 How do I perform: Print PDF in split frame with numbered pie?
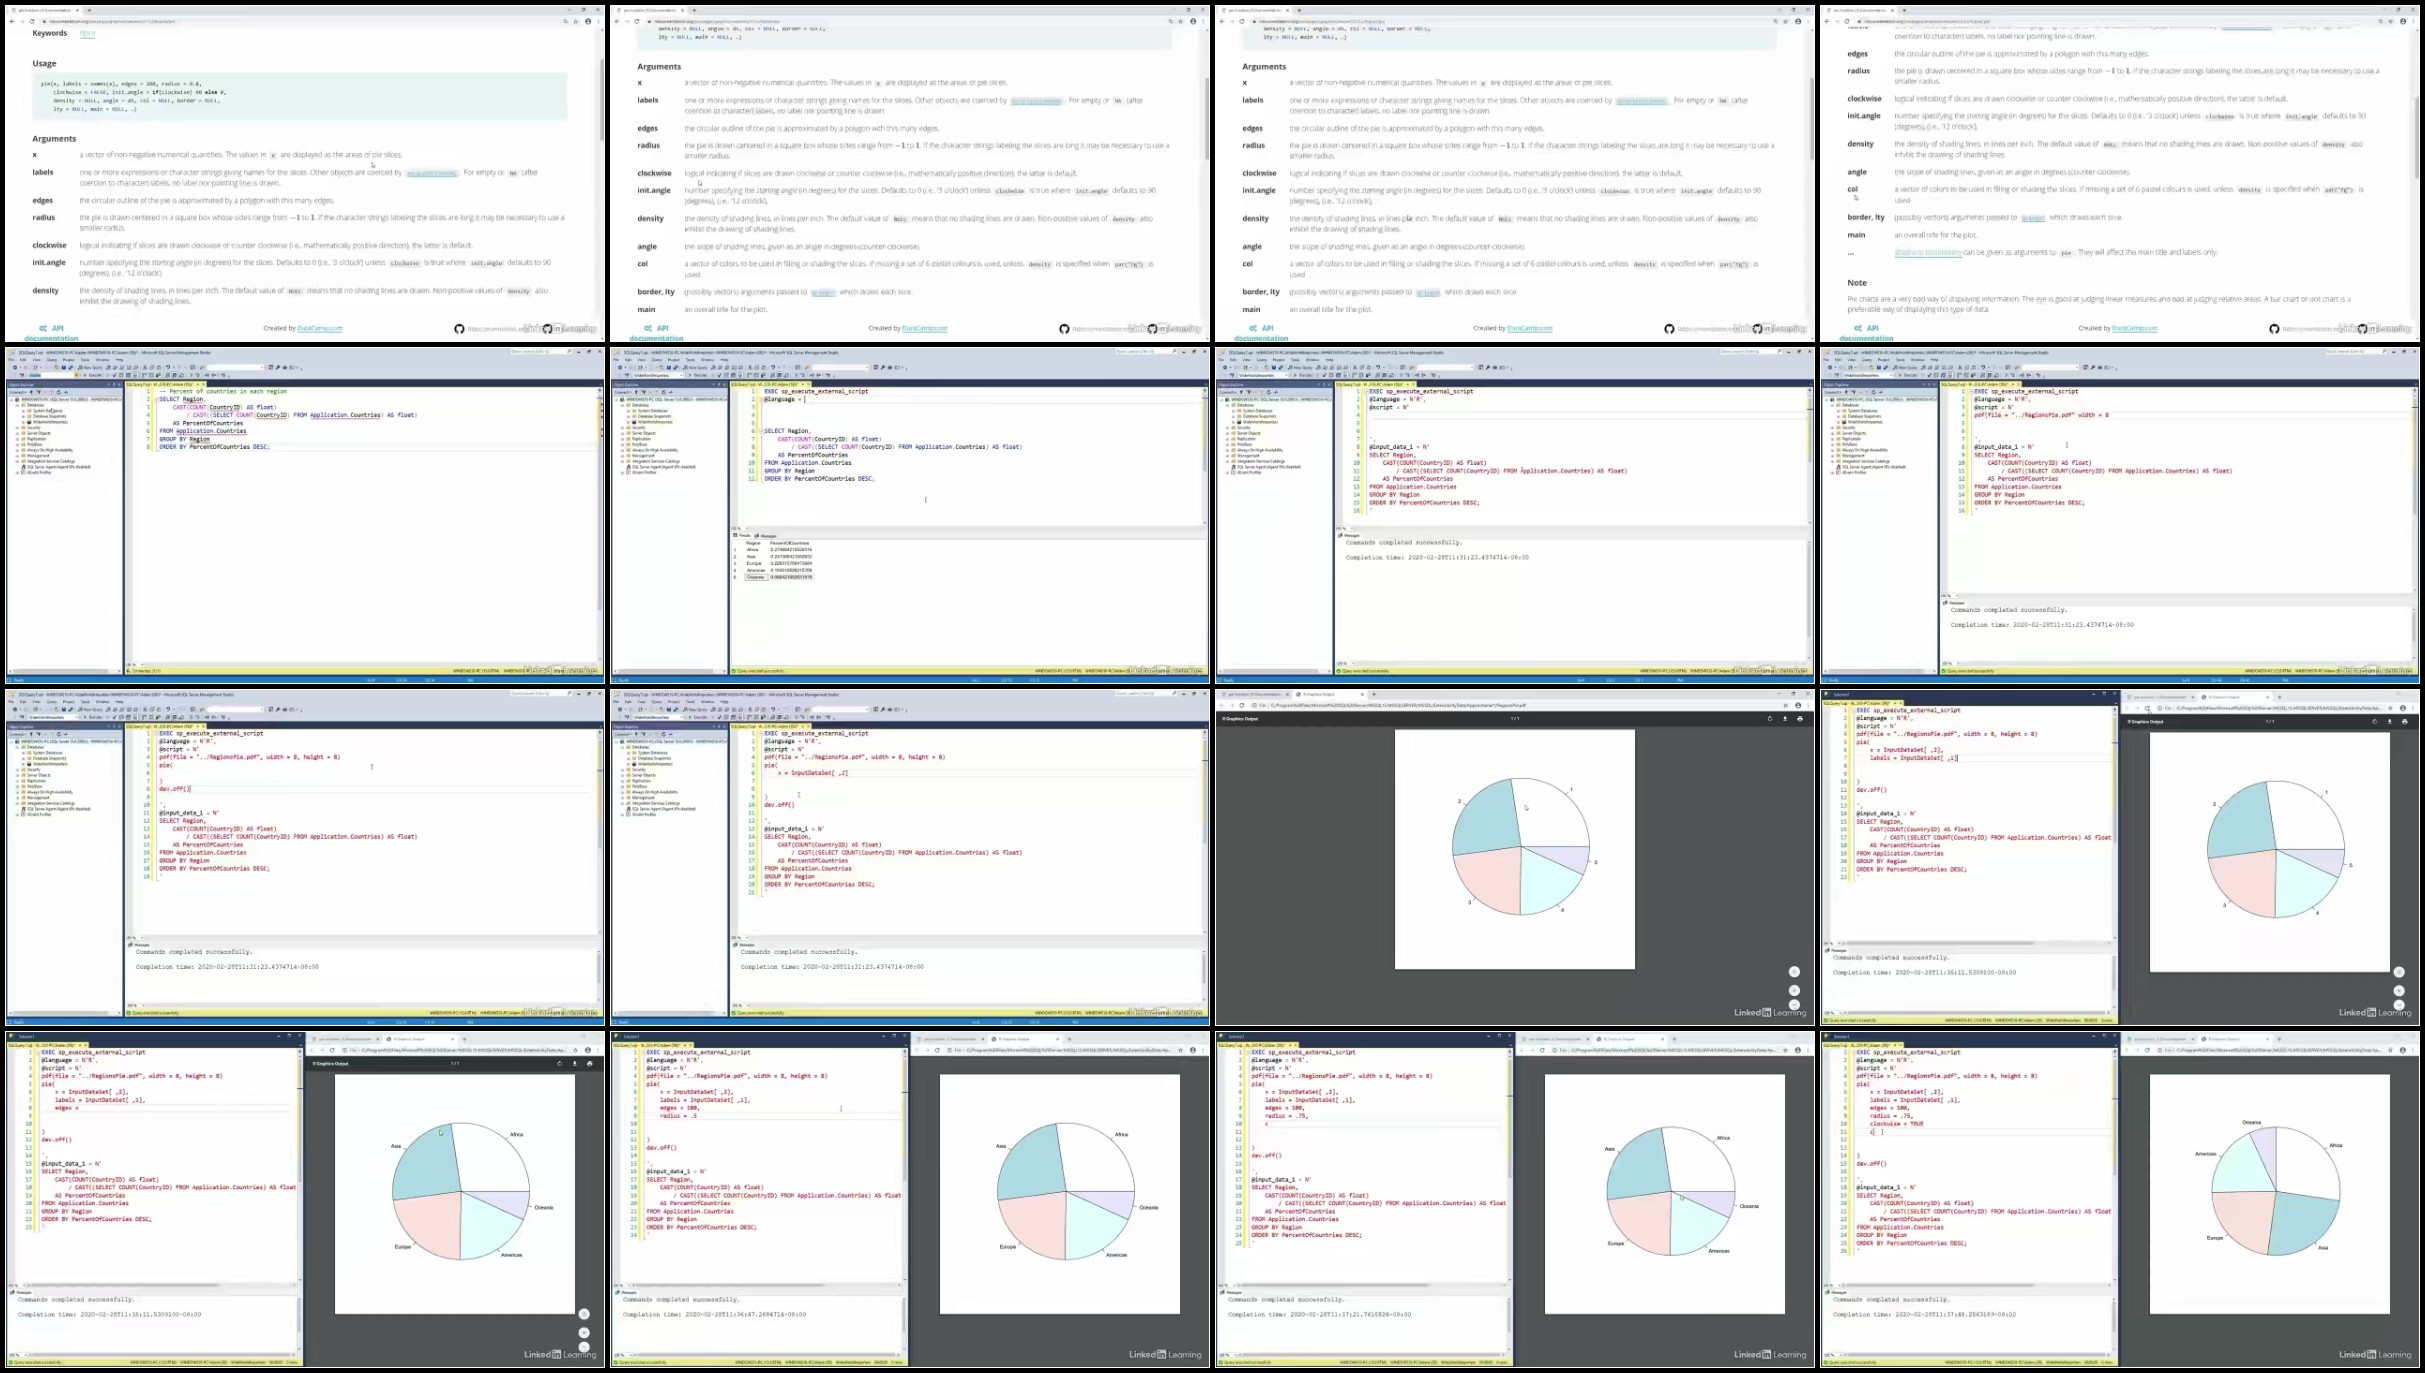click(x=2405, y=721)
